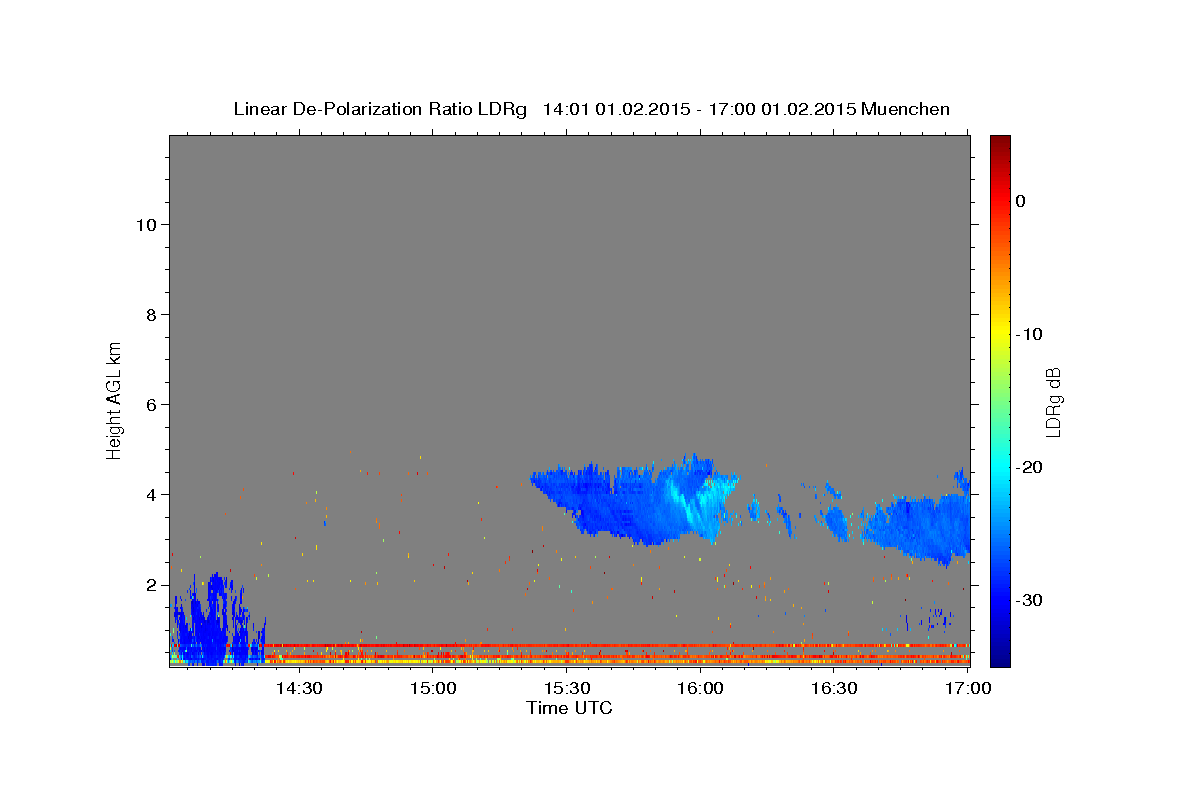Click the height tick label 6
This screenshot has width=1200, height=800.
151,405
